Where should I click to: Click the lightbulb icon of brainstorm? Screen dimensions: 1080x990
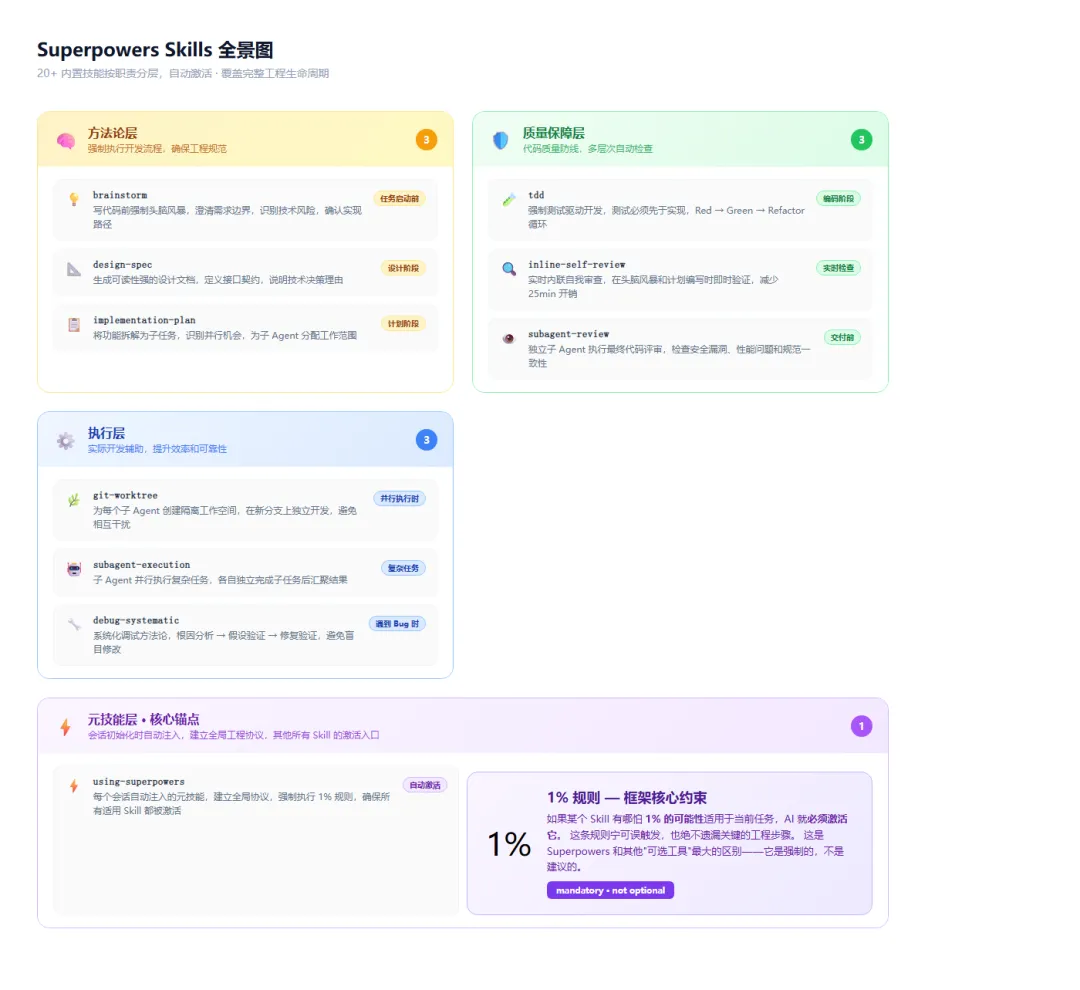74,199
